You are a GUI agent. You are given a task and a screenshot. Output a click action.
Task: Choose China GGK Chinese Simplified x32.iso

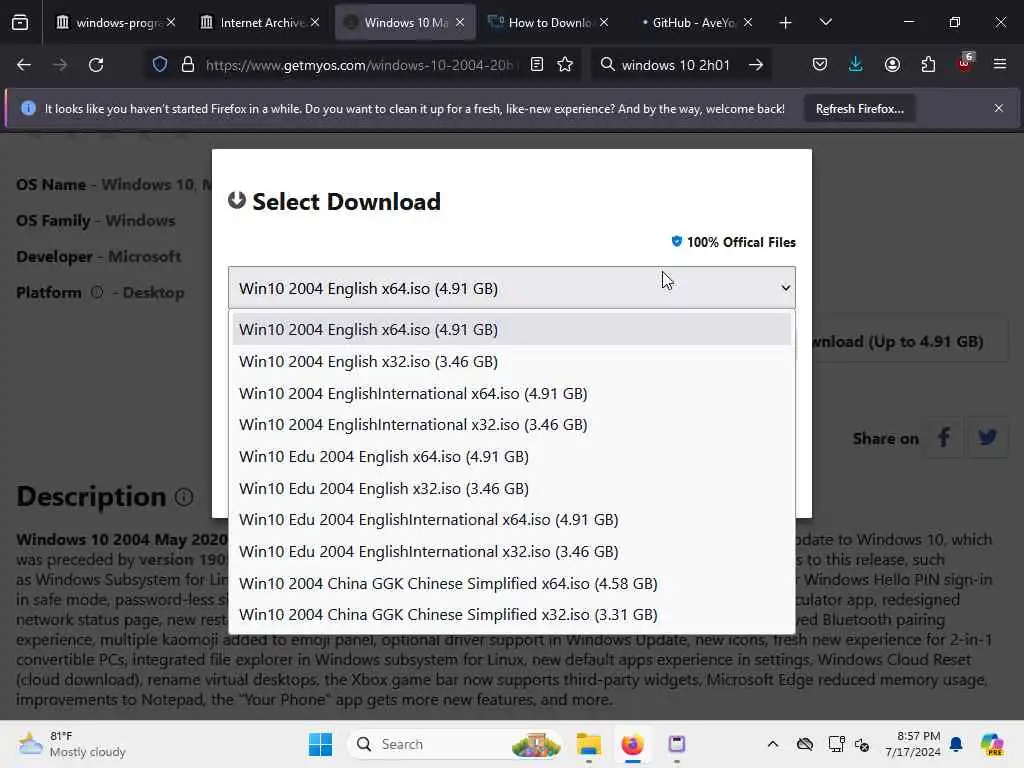pos(511,615)
